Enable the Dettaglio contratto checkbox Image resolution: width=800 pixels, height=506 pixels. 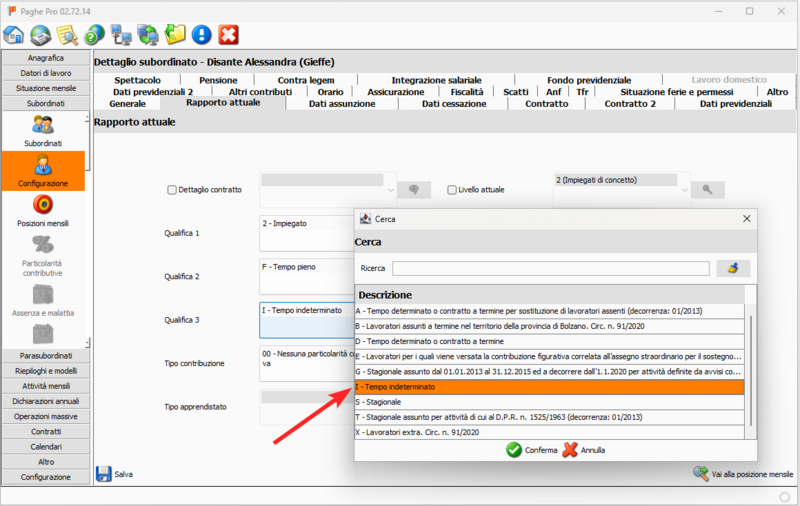pyautogui.click(x=172, y=190)
